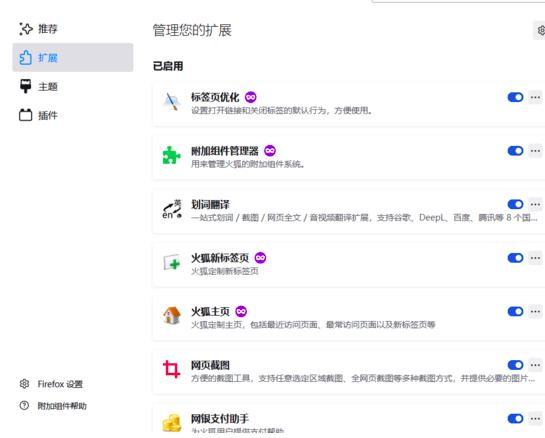Click the green puzzle icon of 附加组件管理器

(x=172, y=155)
